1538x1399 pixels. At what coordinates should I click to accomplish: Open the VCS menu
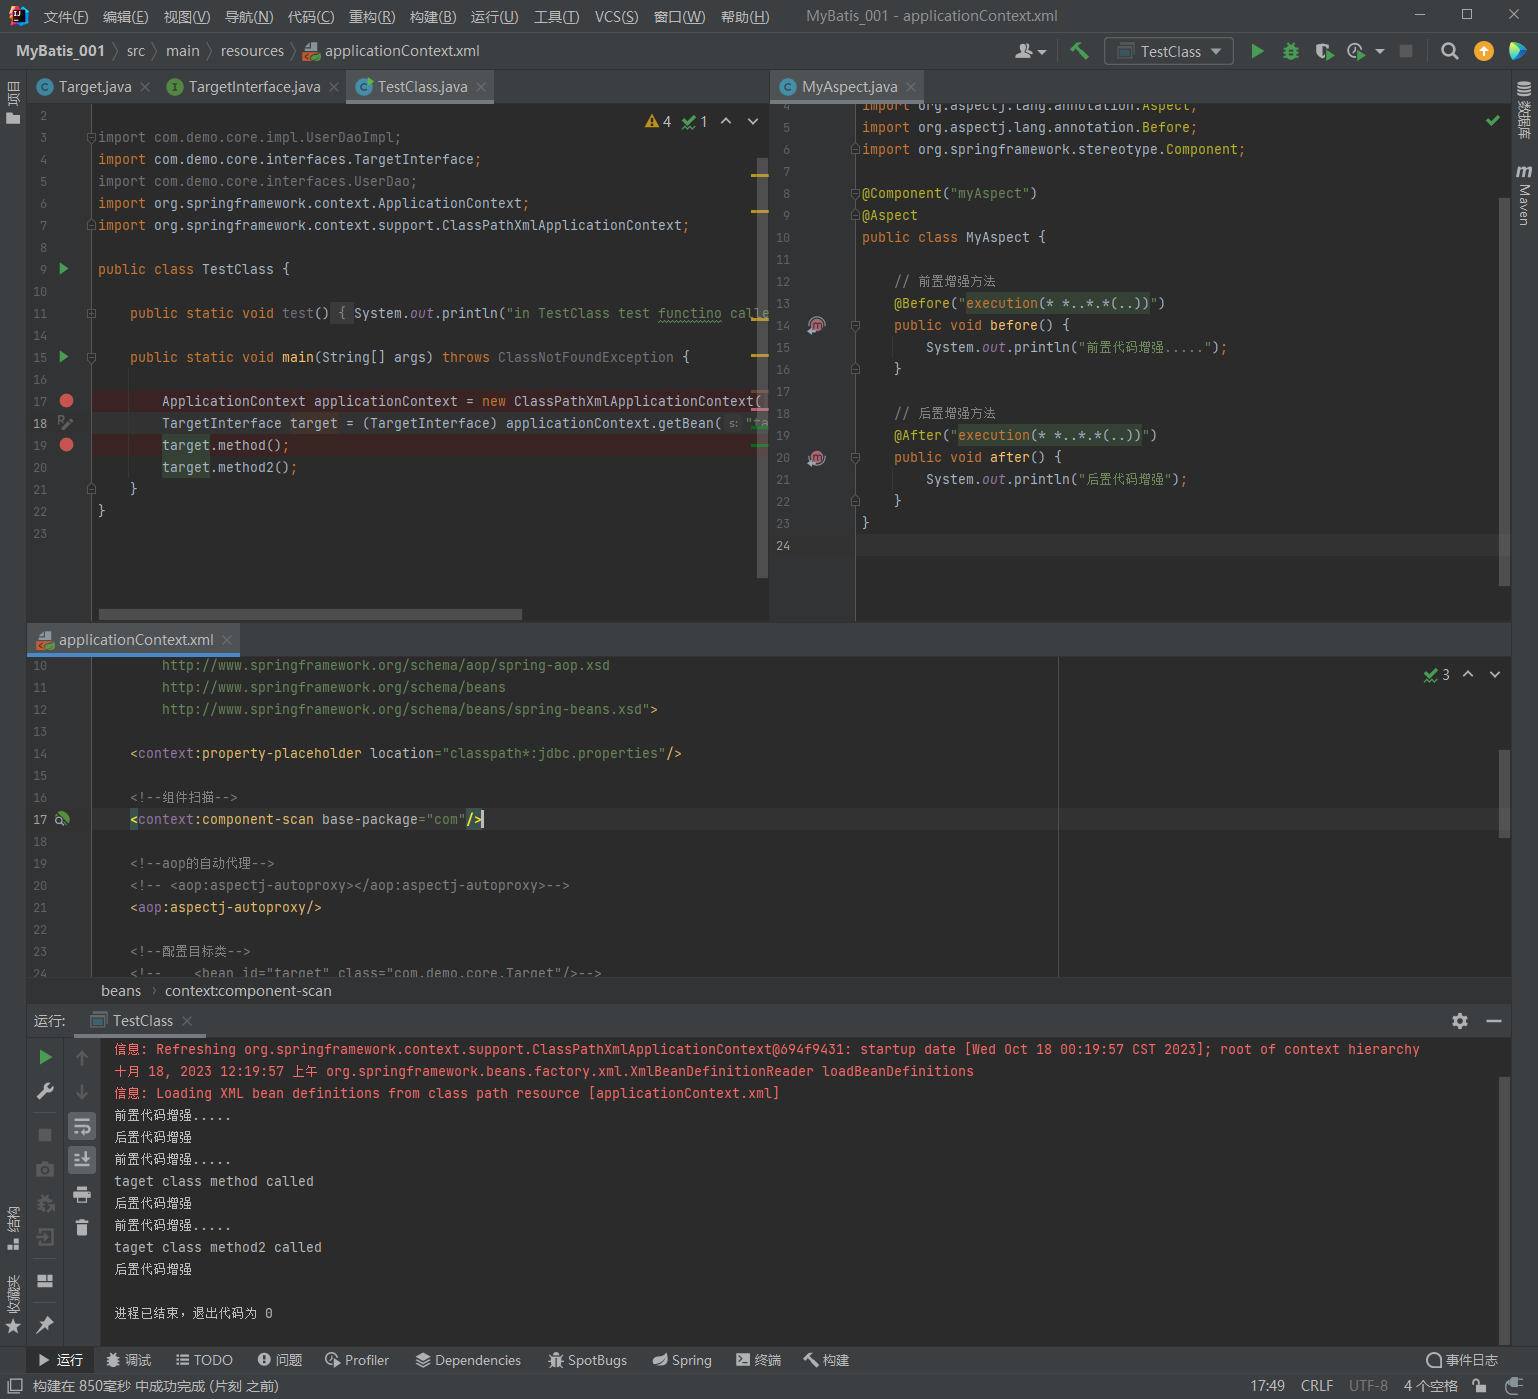point(616,16)
